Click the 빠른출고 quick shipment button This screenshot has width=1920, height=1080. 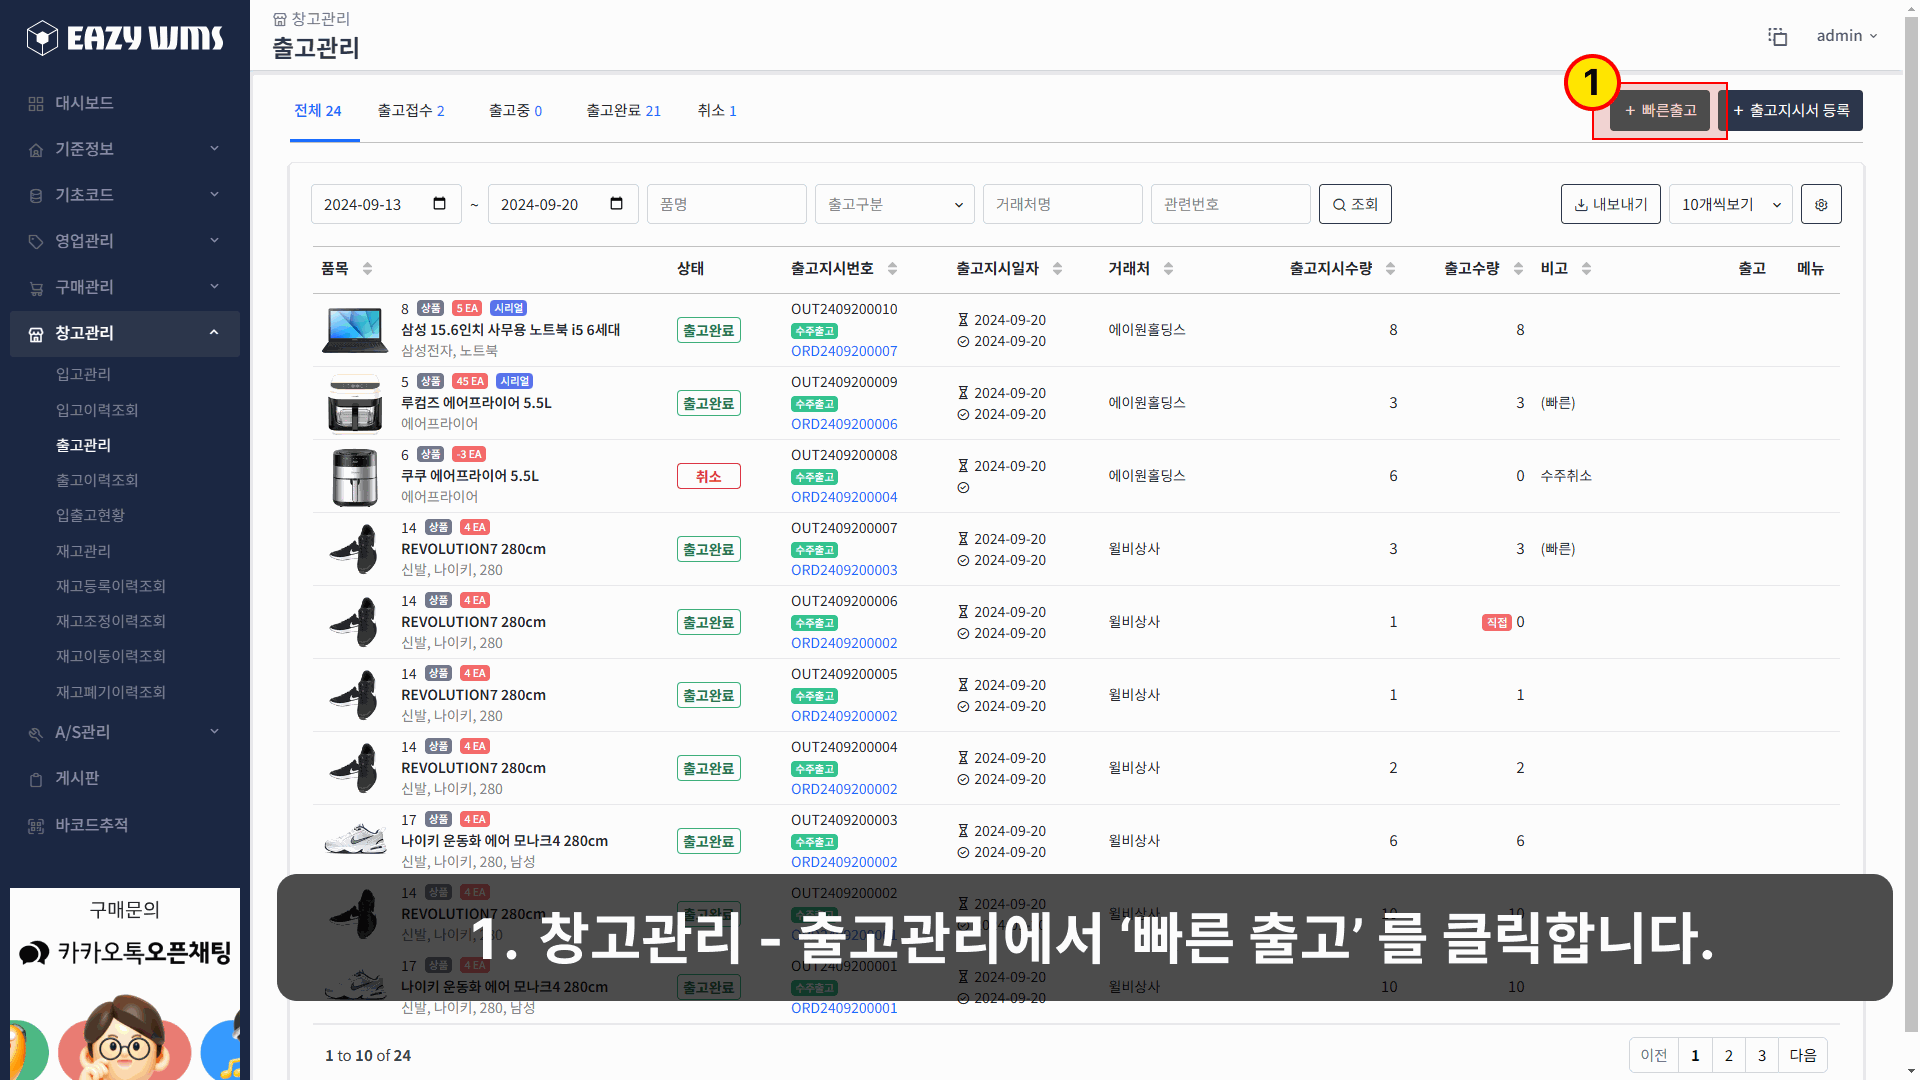[x=1659, y=110]
